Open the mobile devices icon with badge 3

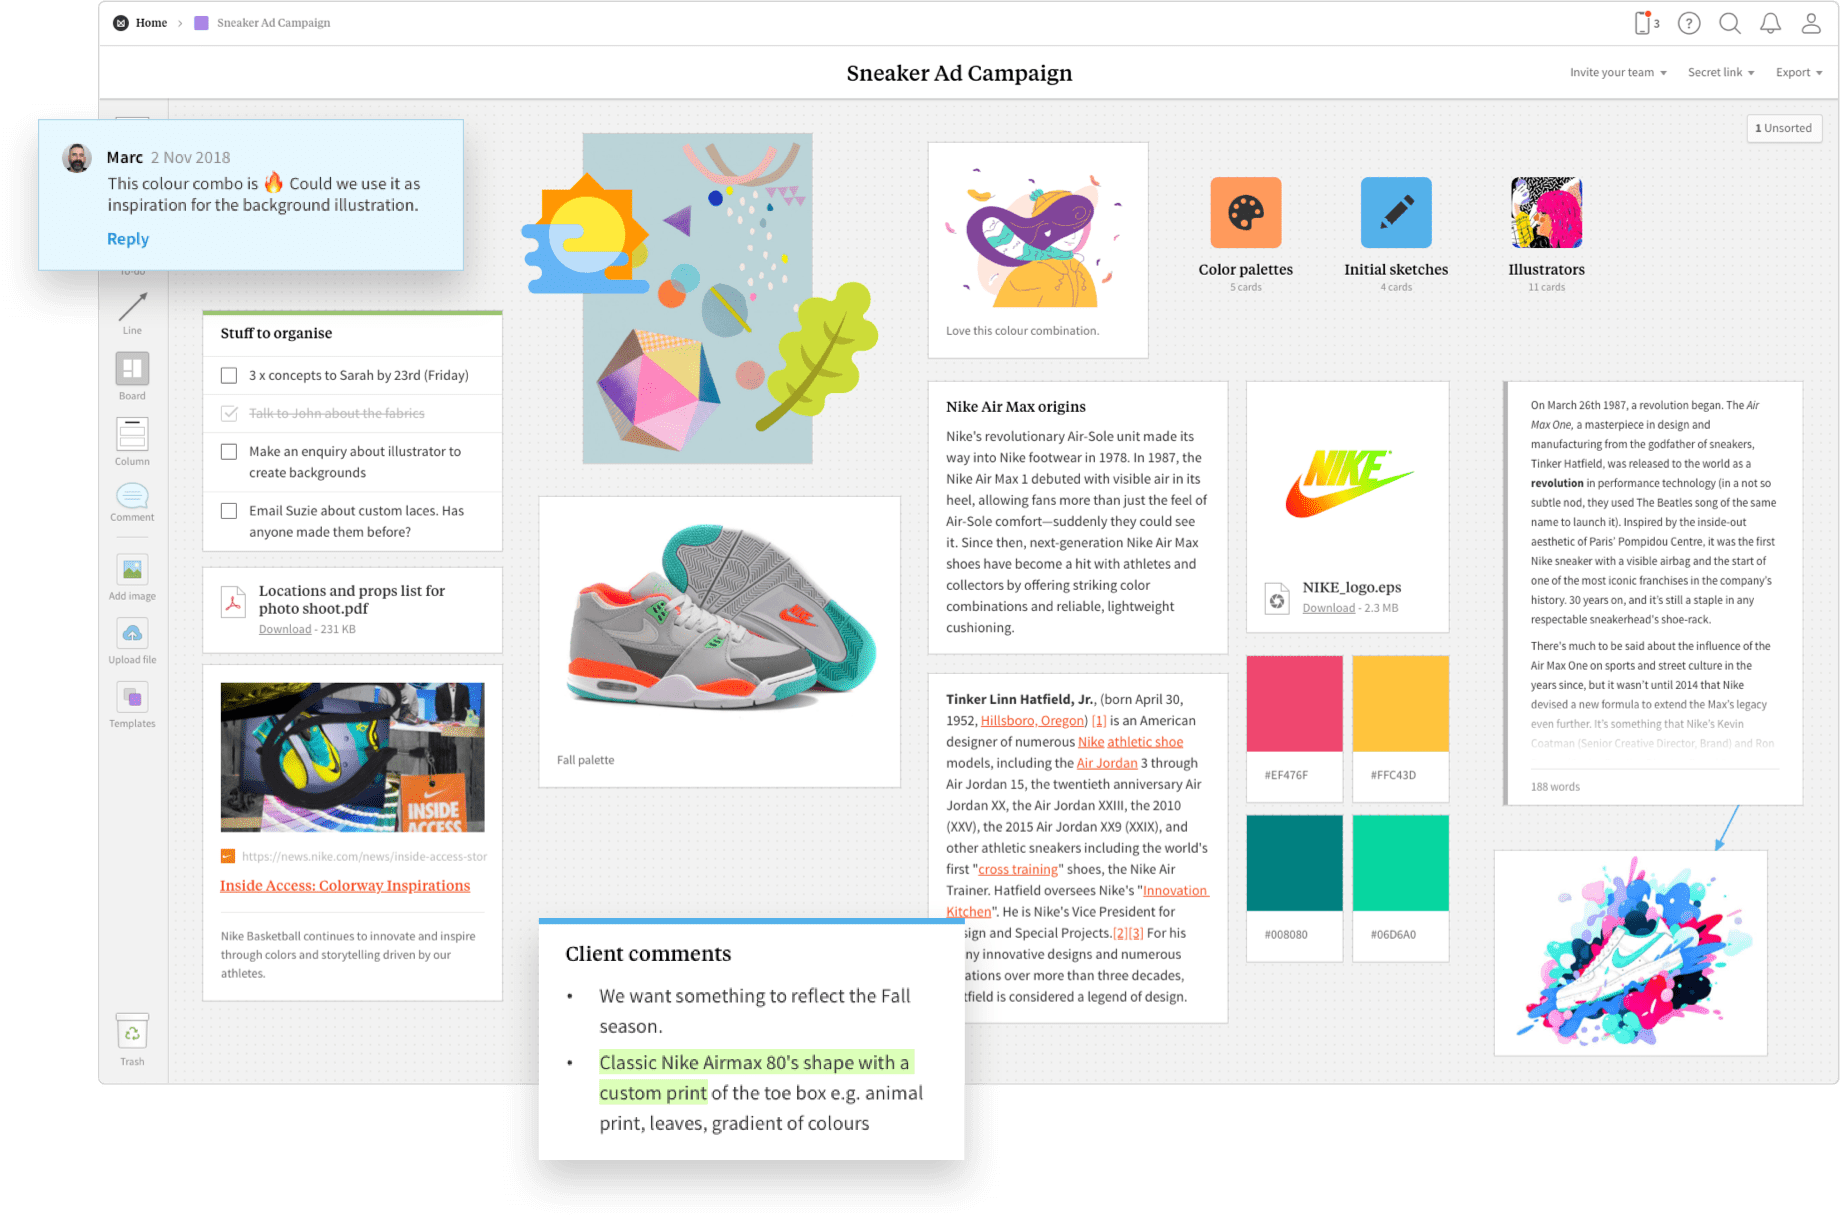pos(1646,23)
